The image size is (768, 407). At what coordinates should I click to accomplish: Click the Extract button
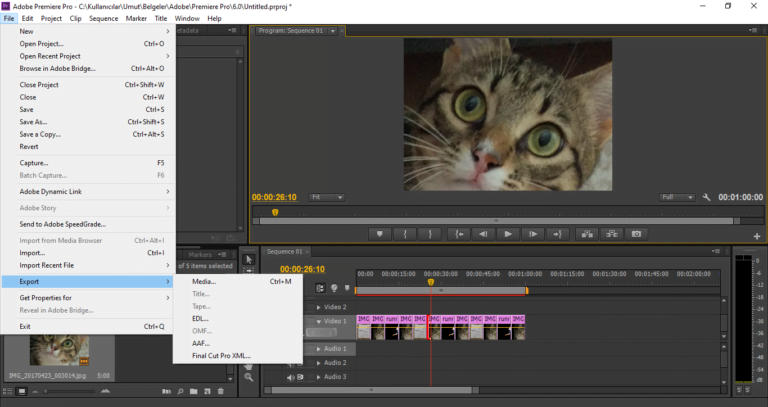[612, 234]
